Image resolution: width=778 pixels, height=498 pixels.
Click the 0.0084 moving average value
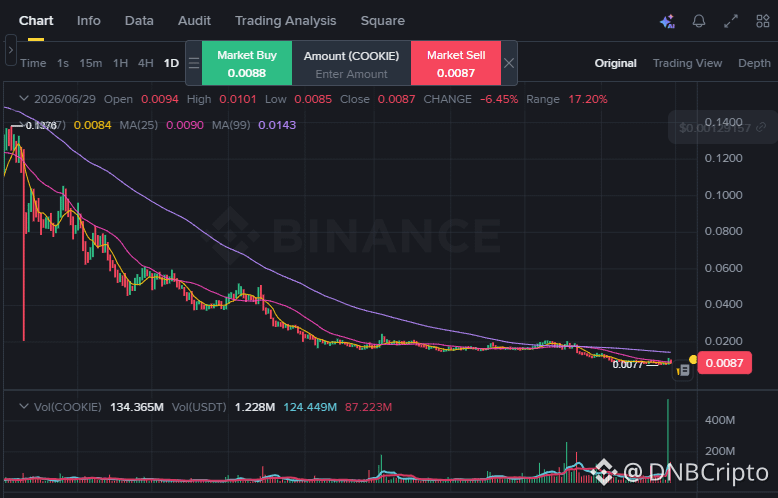coord(92,125)
